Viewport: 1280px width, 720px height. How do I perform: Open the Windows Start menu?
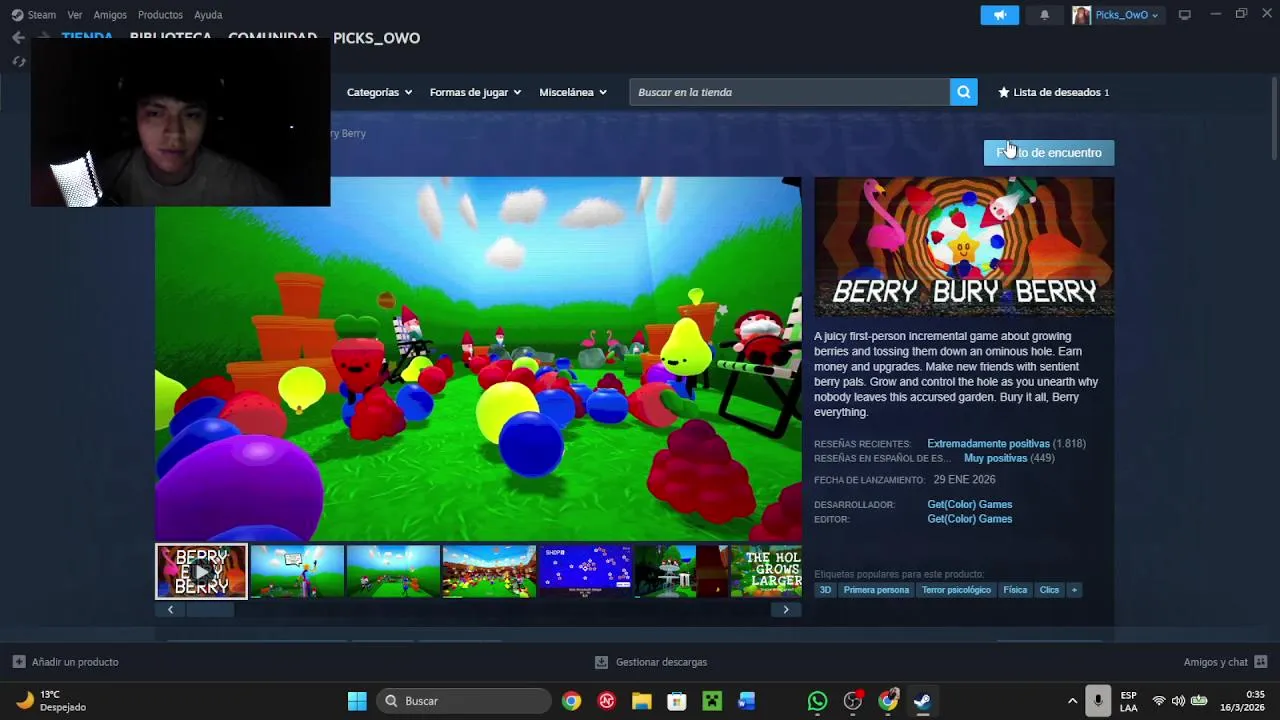click(357, 701)
